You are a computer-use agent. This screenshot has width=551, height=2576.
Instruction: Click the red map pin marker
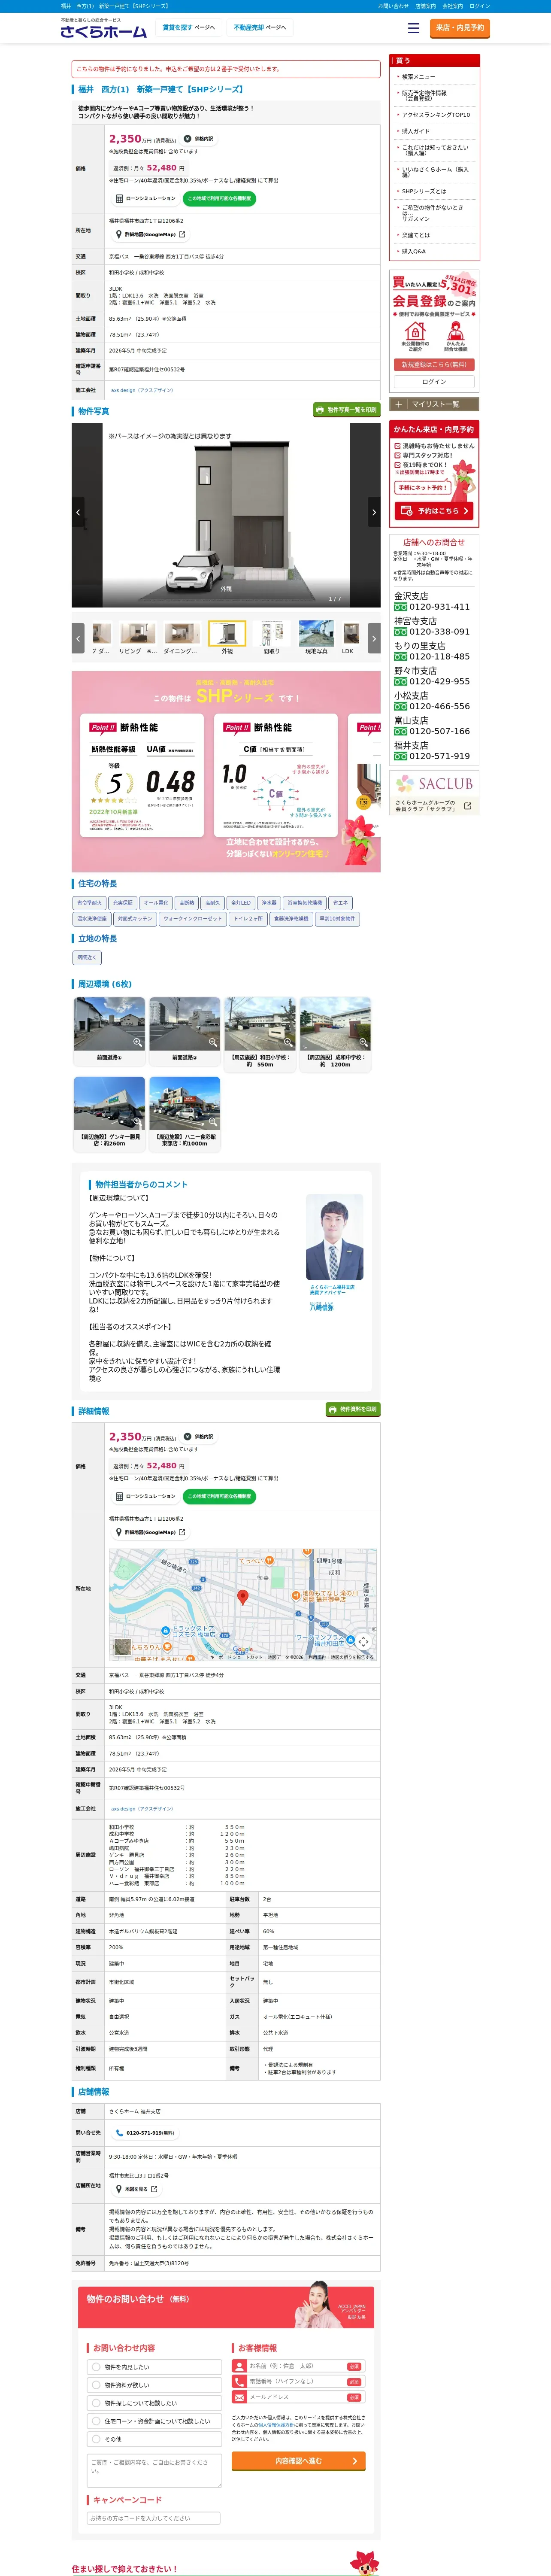242,1598
